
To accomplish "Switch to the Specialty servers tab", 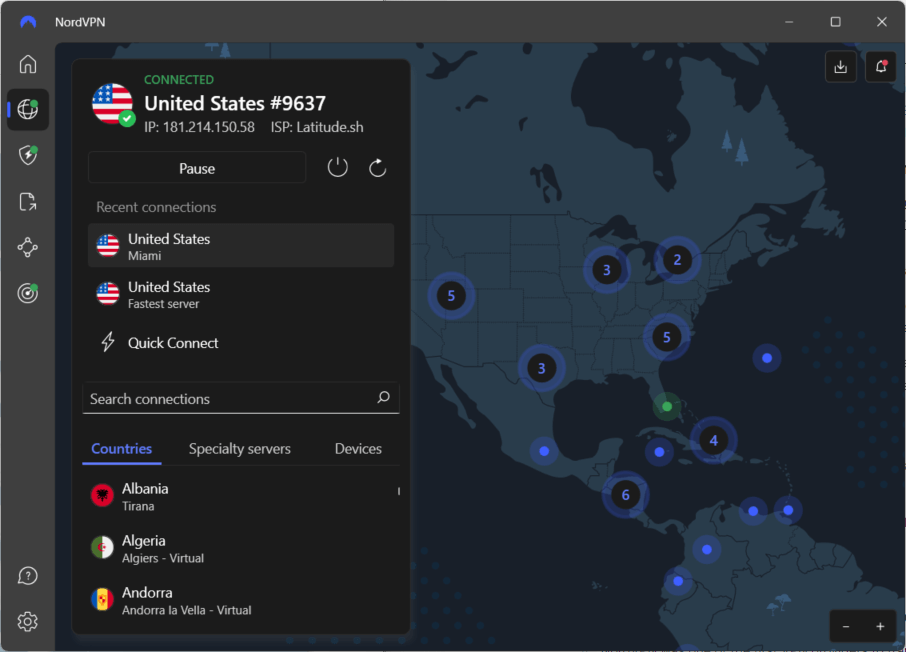I will [x=240, y=449].
